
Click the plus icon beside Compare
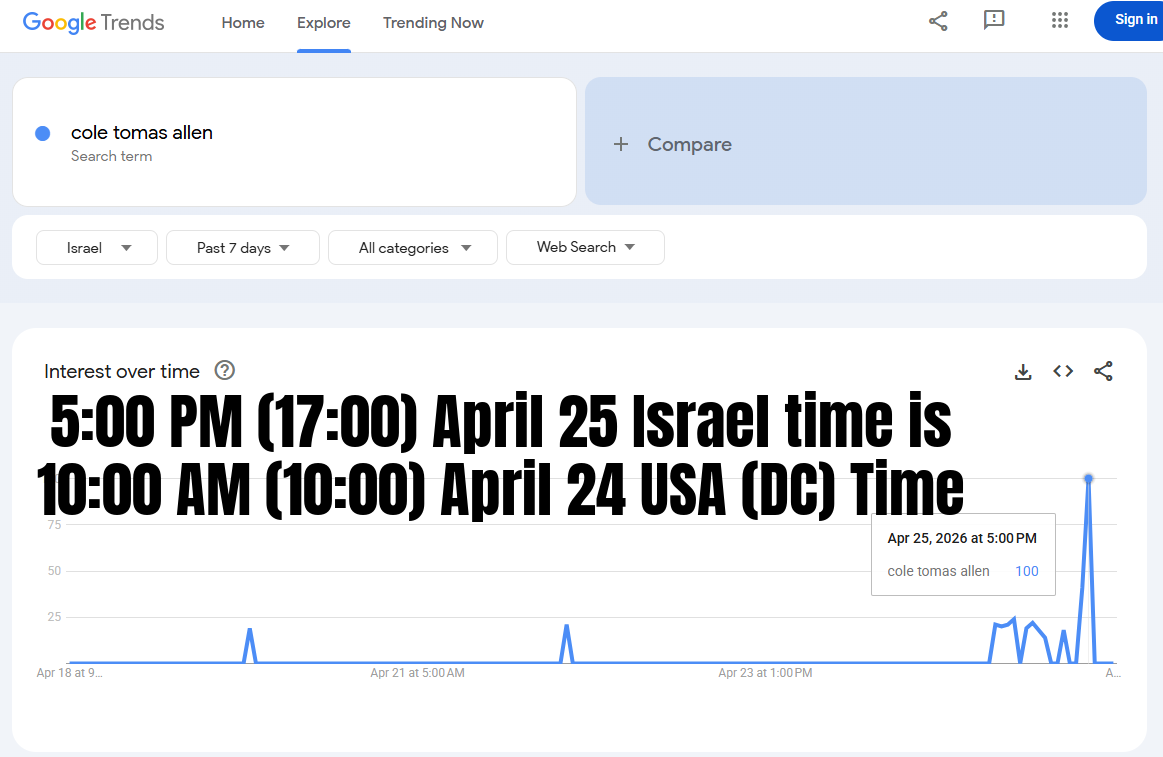[x=621, y=144]
